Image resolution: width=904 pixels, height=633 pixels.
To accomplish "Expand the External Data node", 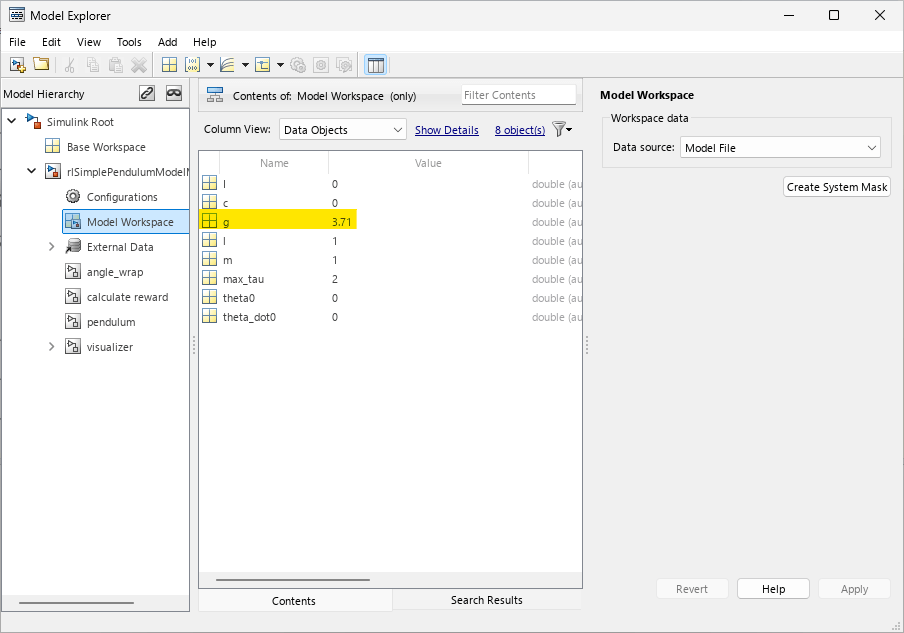I will pyautogui.click(x=52, y=247).
